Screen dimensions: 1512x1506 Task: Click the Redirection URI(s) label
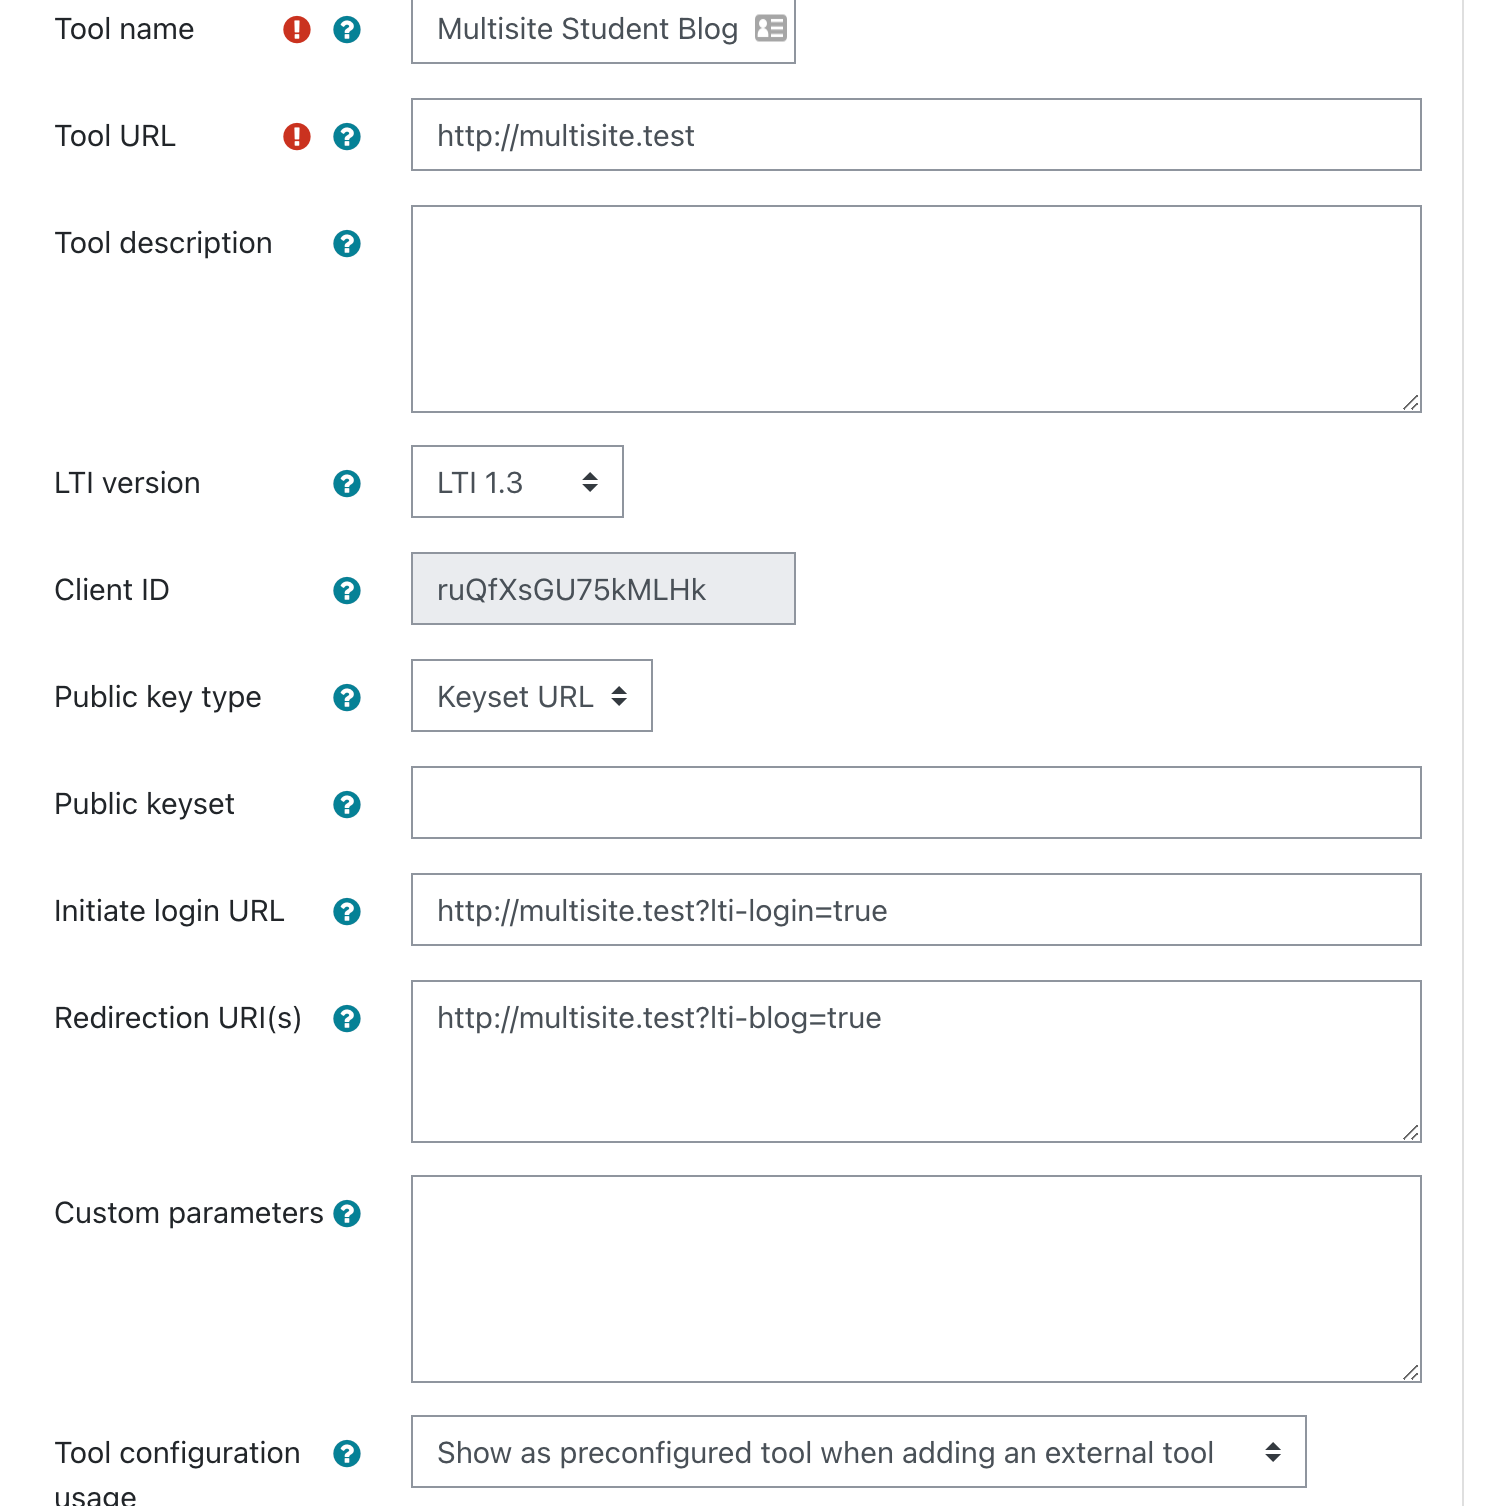(x=178, y=1018)
